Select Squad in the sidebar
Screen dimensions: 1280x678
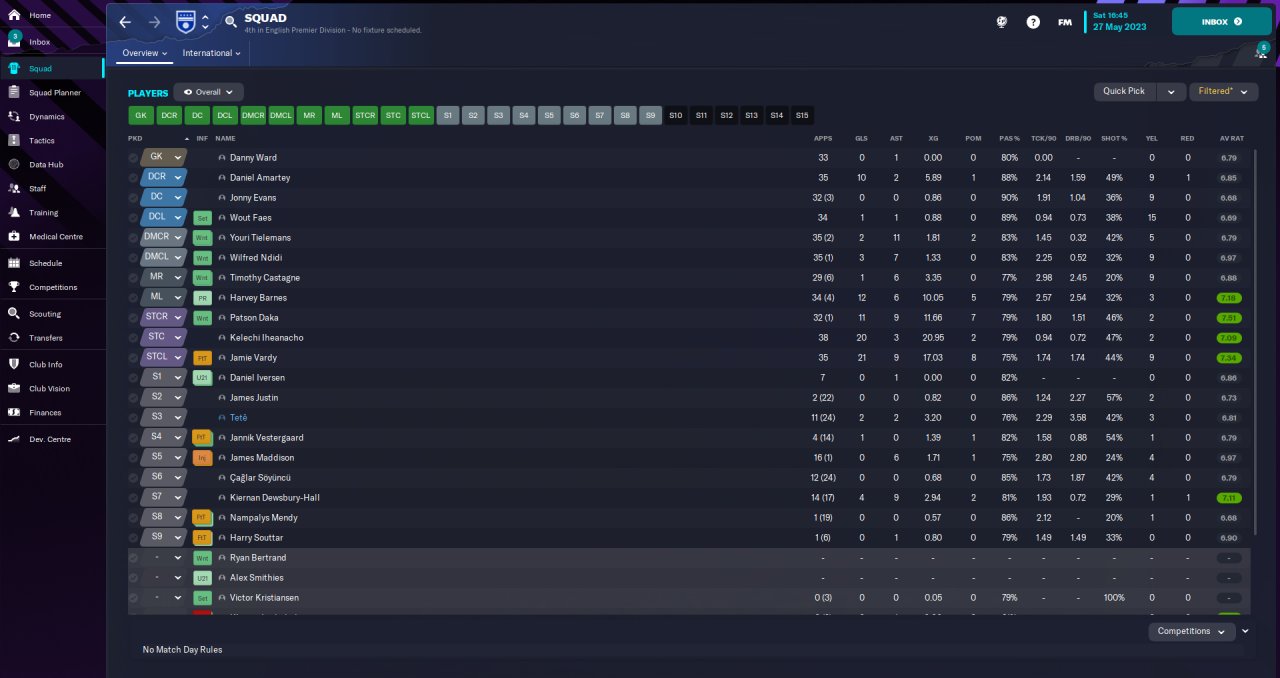click(x=51, y=69)
